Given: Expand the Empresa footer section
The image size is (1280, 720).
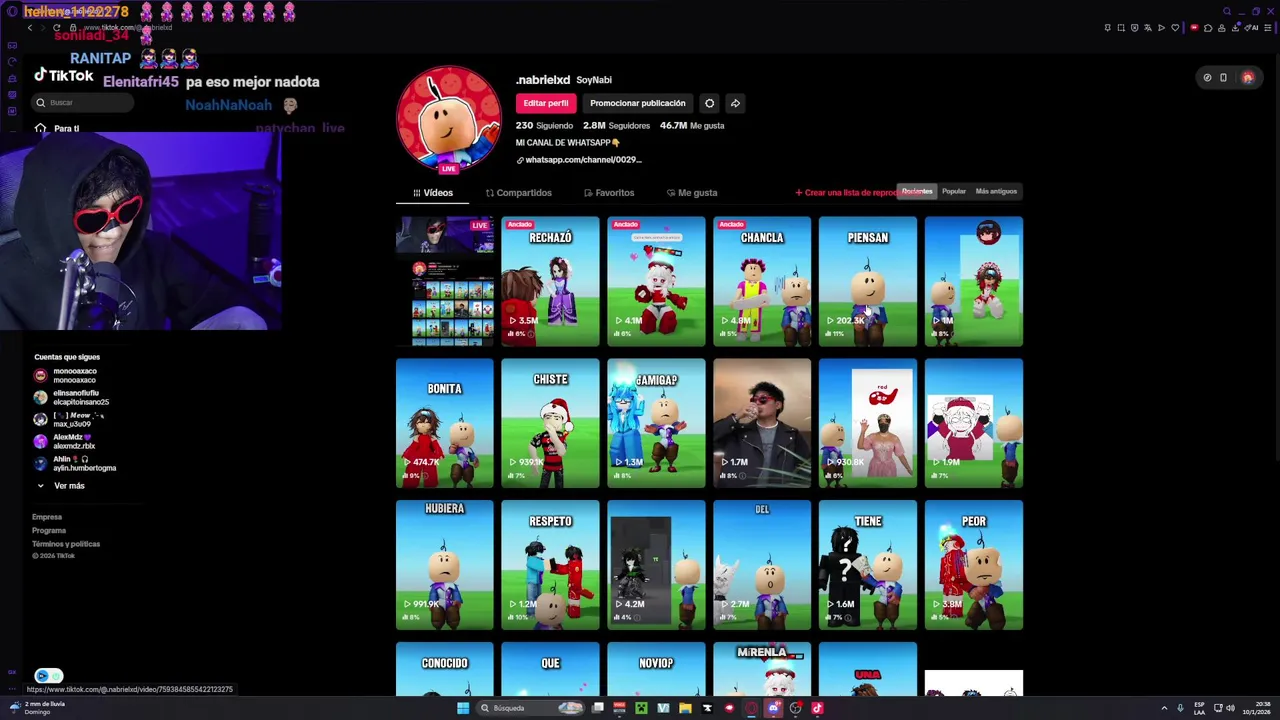Looking at the screenshot, I should point(47,517).
